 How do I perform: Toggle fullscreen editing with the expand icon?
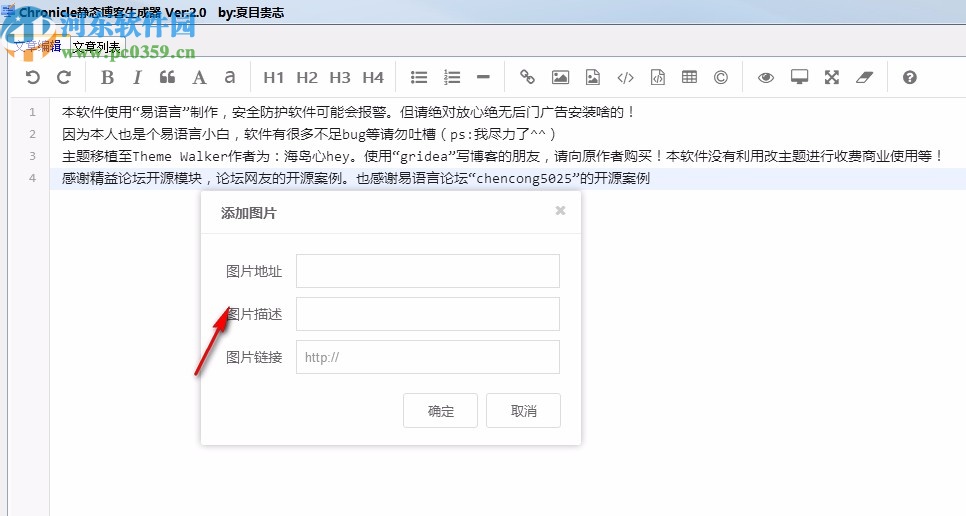click(832, 77)
